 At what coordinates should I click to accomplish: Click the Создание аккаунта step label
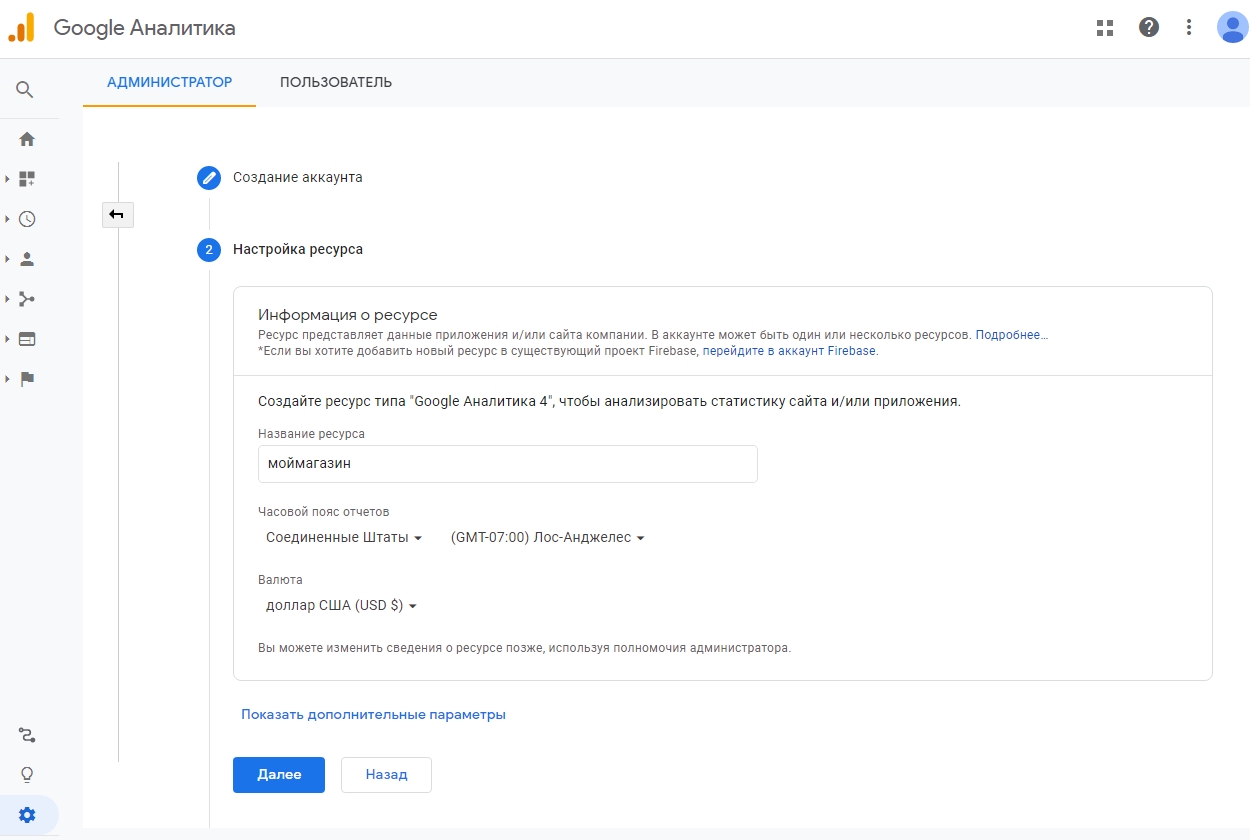click(x=298, y=177)
